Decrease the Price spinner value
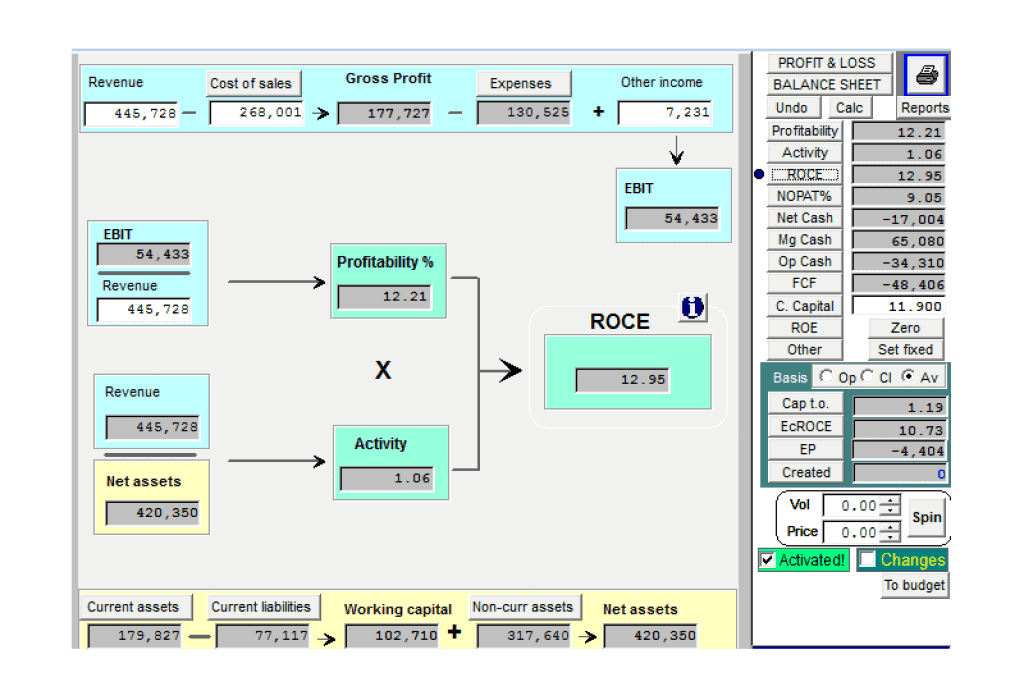Image resolution: width=1024 pixels, height=700 pixels. (x=891, y=538)
